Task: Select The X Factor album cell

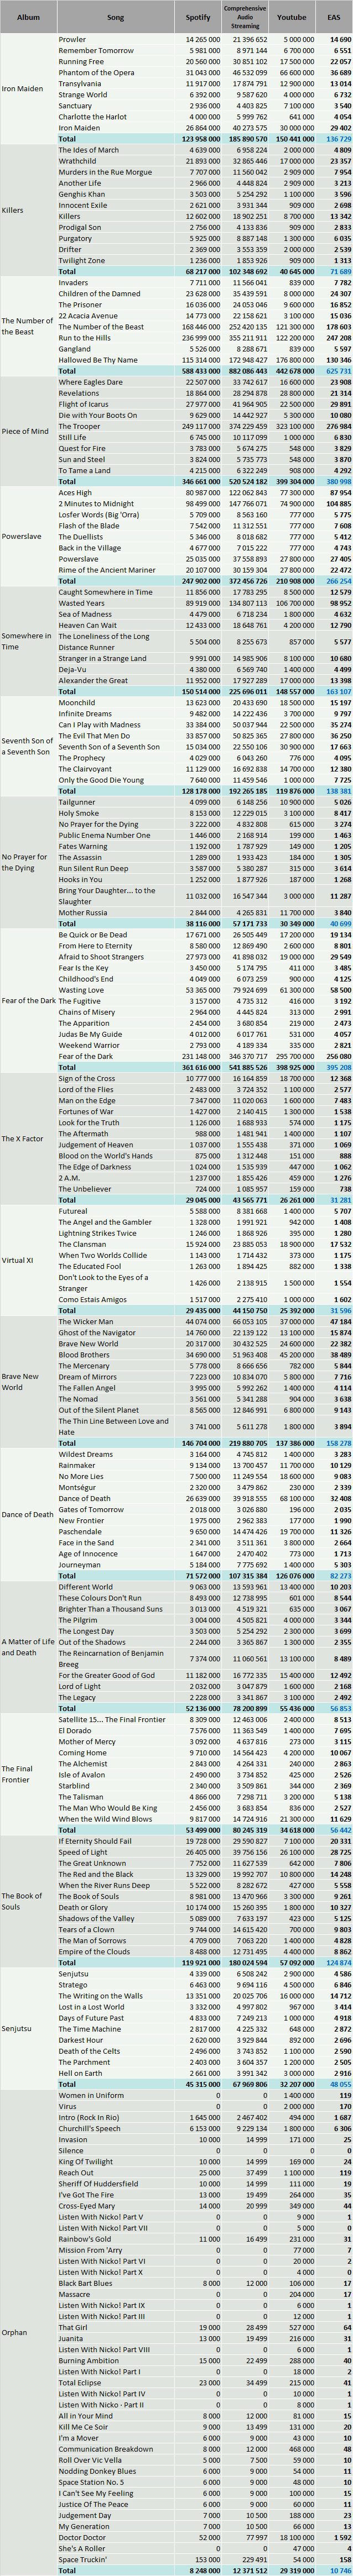Action: 28,1139
